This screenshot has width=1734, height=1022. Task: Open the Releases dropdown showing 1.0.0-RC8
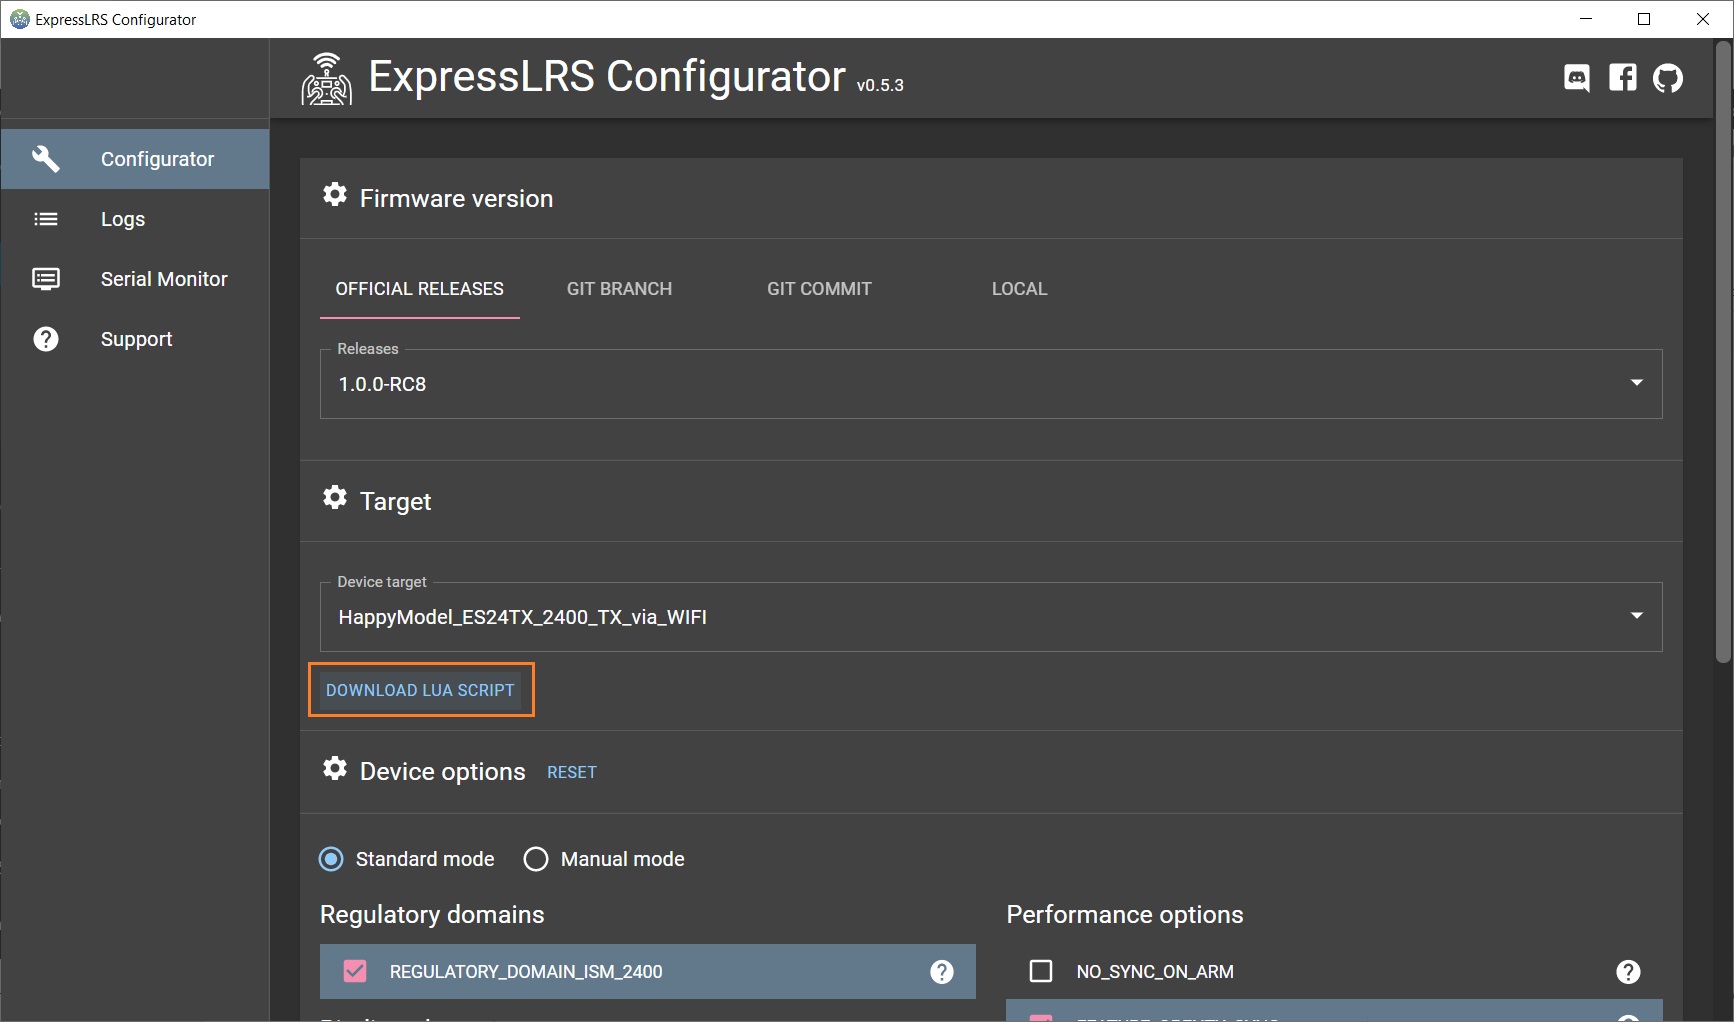991,384
